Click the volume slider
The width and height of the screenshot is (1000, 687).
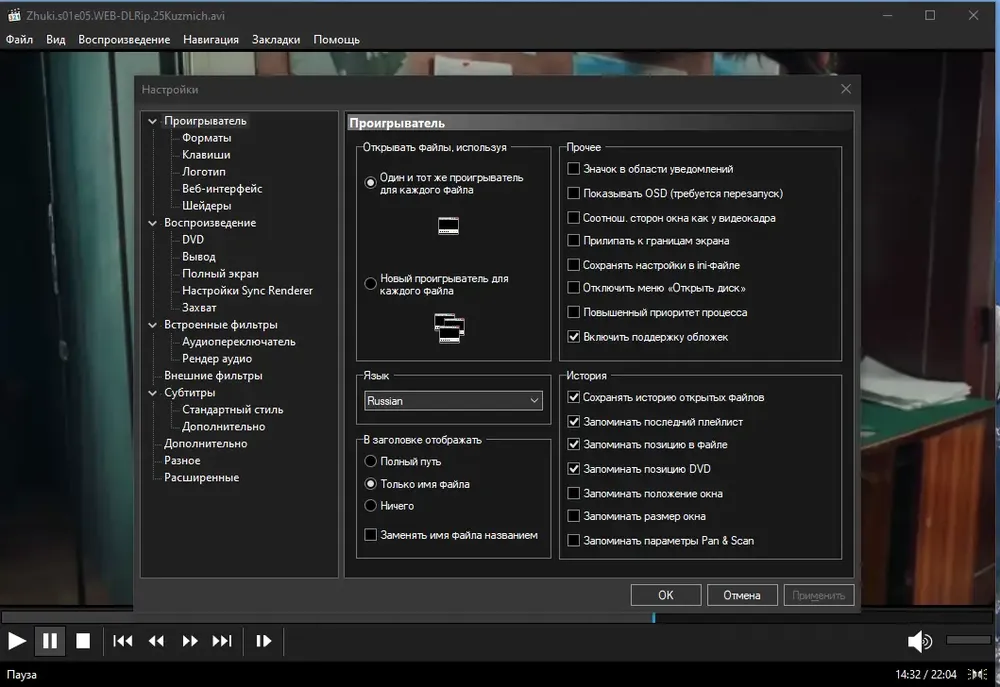[x=968, y=640]
